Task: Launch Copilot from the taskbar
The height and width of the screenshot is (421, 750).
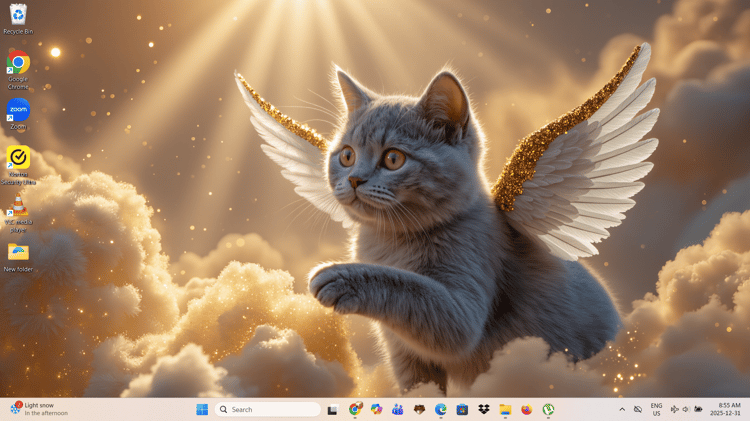Action: pos(376,410)
